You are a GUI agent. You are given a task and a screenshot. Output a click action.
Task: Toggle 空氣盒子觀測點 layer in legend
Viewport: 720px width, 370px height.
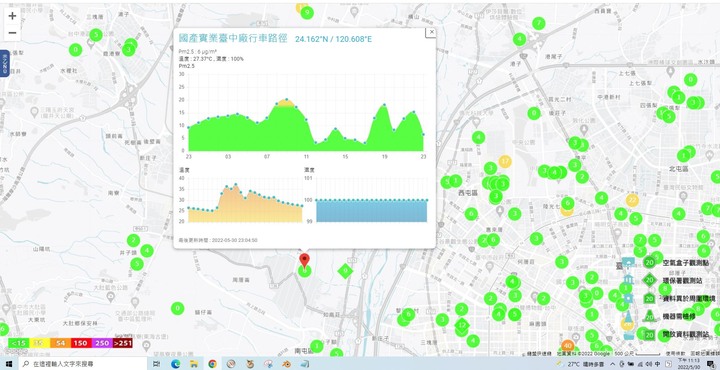click(x=675, y=263)
